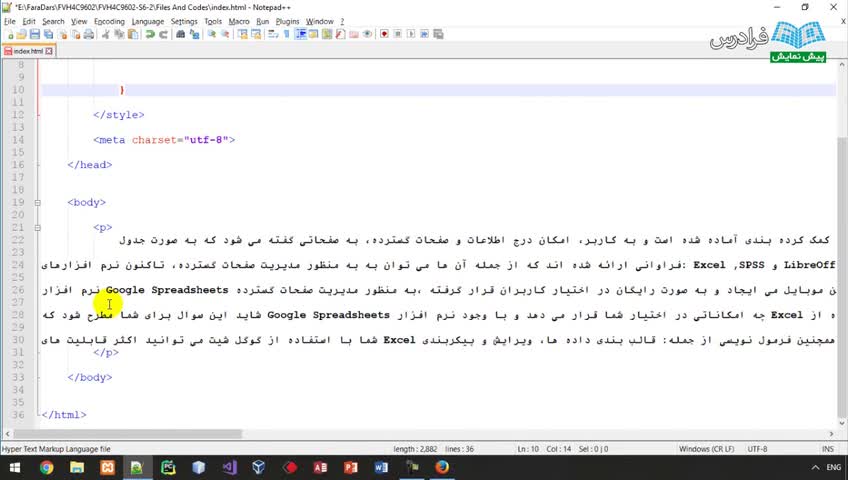Image resolution: width=848 pixels, height=480 pixels.
Task: Click the INS status bar indicator
Action: pyautogui.click(x=827, y=449)
